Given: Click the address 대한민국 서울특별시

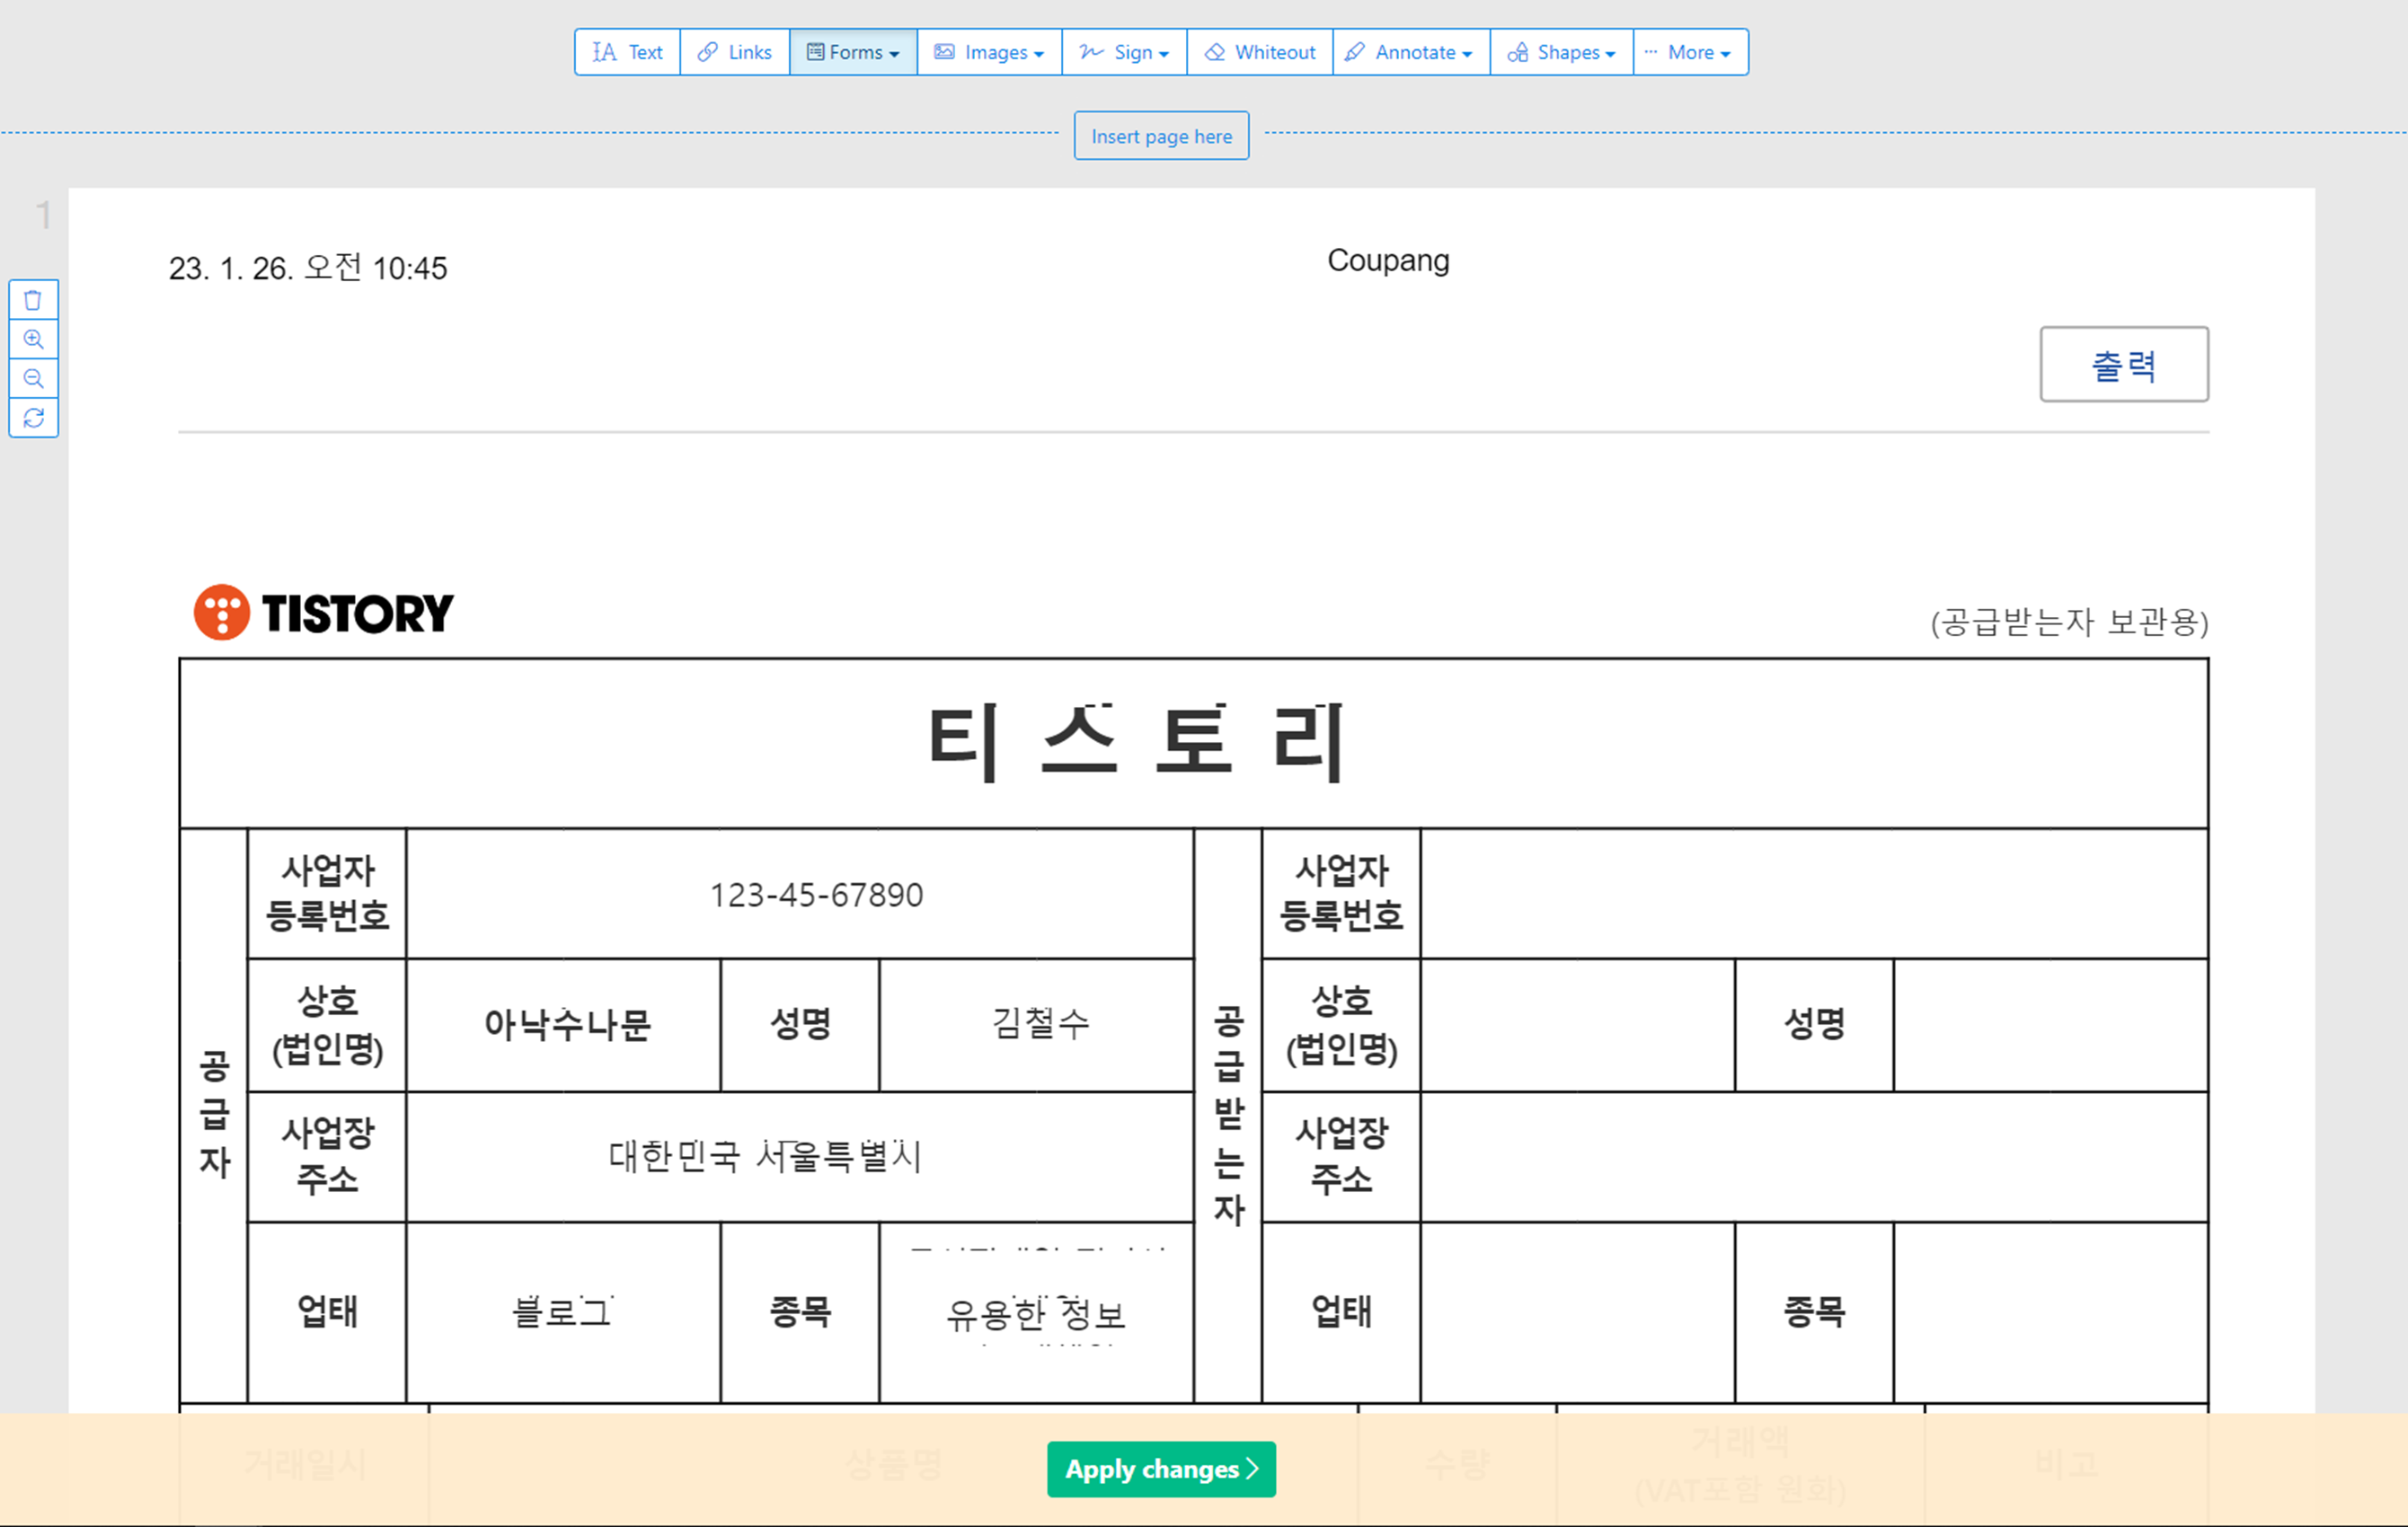Looking at the screenshot, I should (764, 1156).
